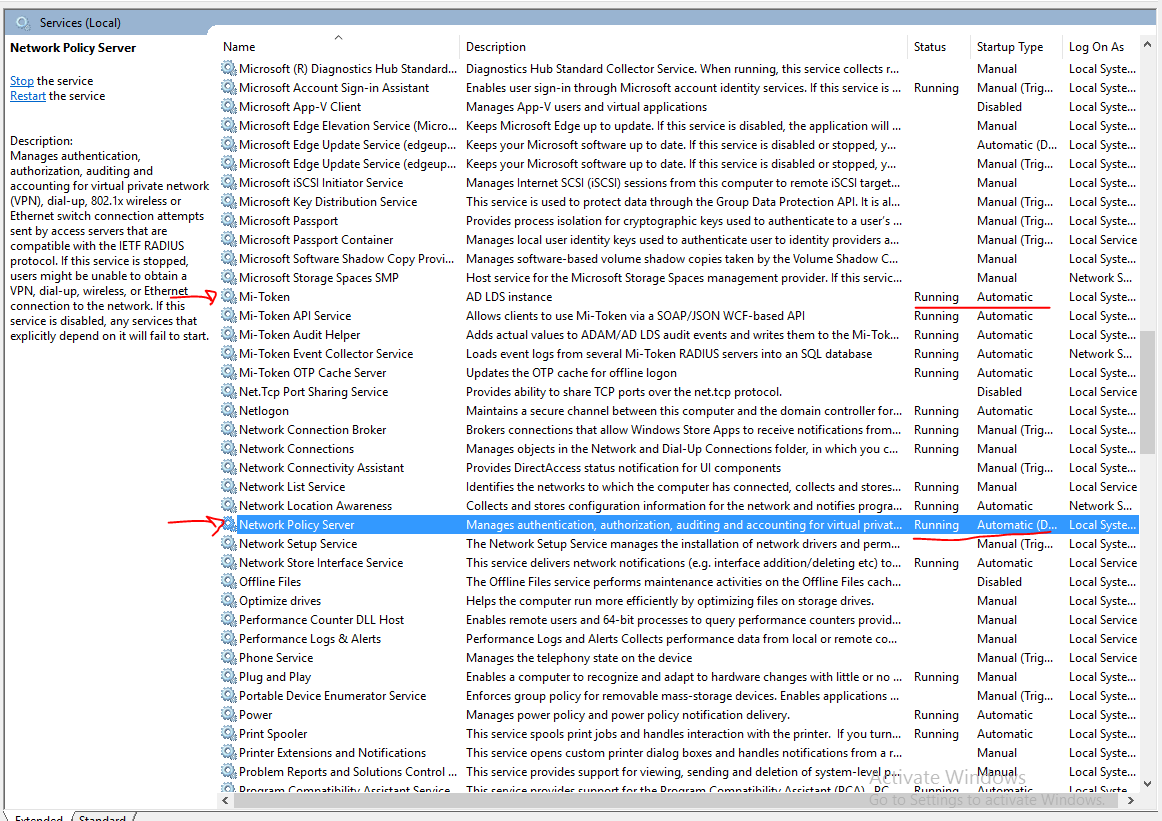
Task: Click the gear icon of Network Policy Server
Action: point(228,525)
